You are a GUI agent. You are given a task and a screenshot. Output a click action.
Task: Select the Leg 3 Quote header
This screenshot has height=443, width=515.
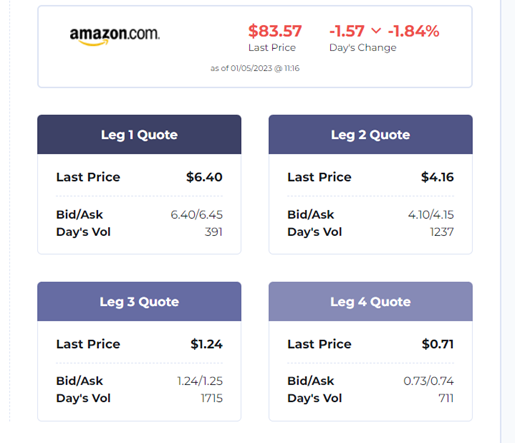139,302
